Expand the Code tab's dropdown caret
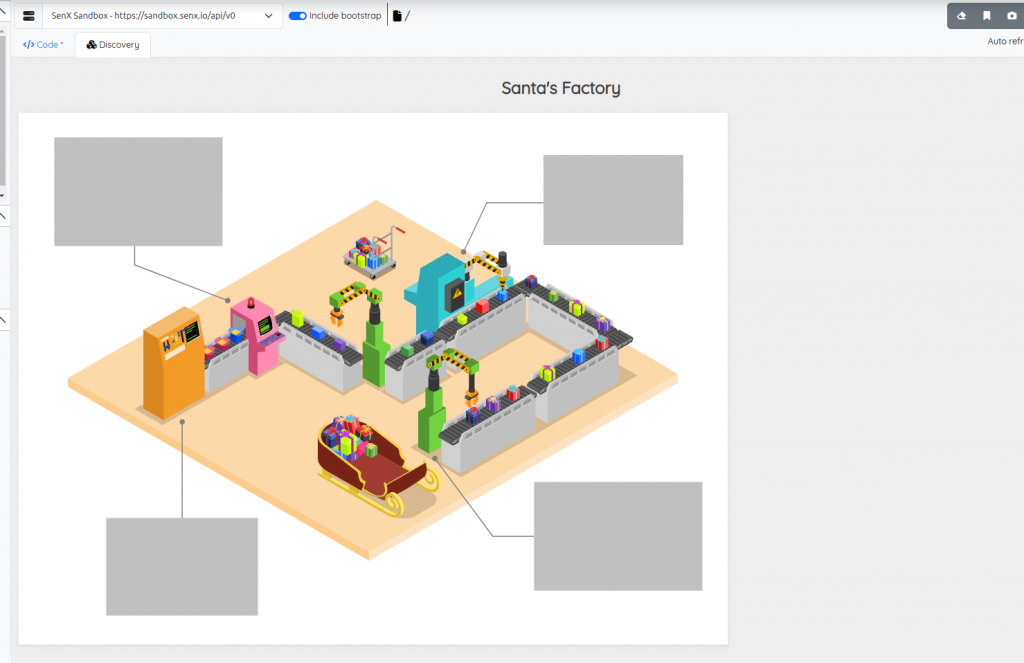 [x=60, y=44]
